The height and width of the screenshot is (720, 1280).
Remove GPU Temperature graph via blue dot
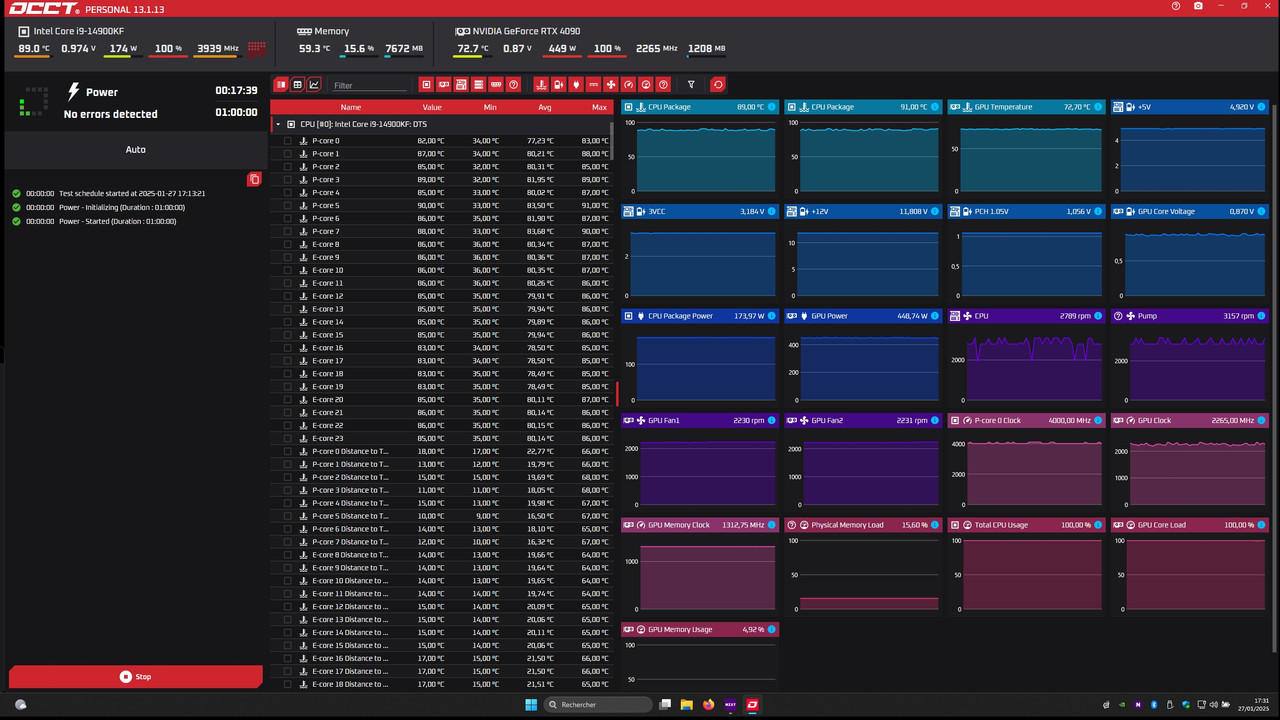[x=1099, y=107]
